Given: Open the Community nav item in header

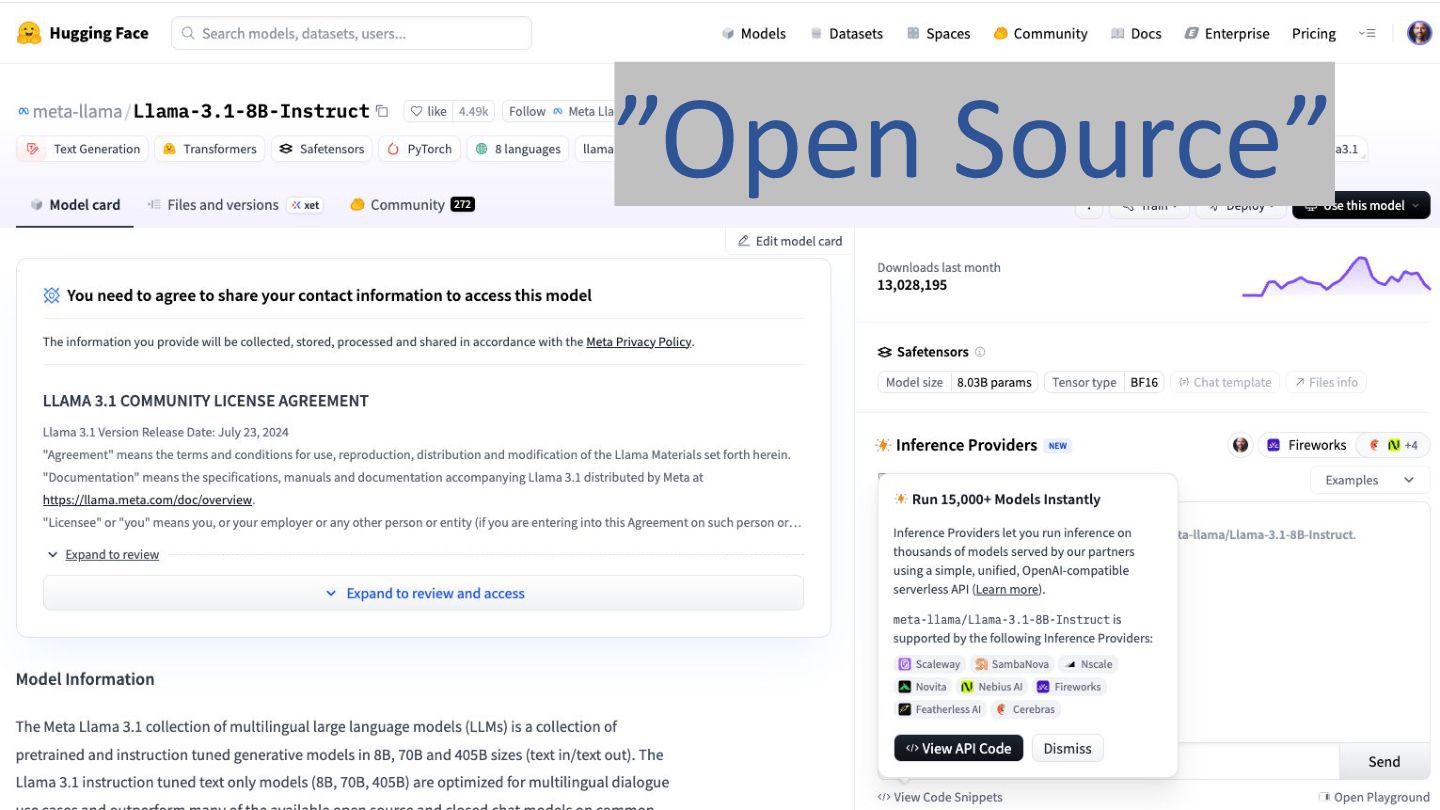Looking at the screenshot, I should (x=1040, y=33).
